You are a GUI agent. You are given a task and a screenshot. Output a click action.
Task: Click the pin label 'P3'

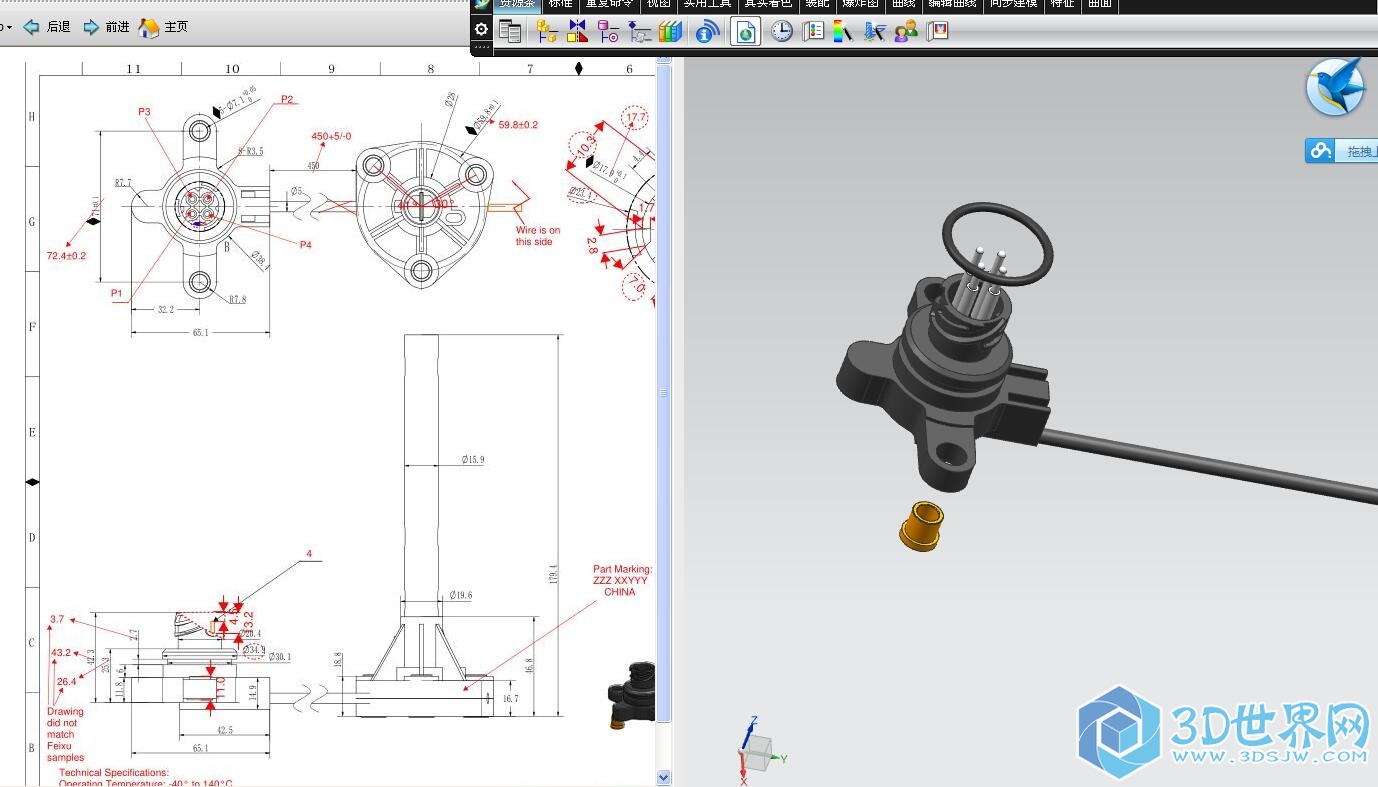pyautogui.click(x=144, y=112)
